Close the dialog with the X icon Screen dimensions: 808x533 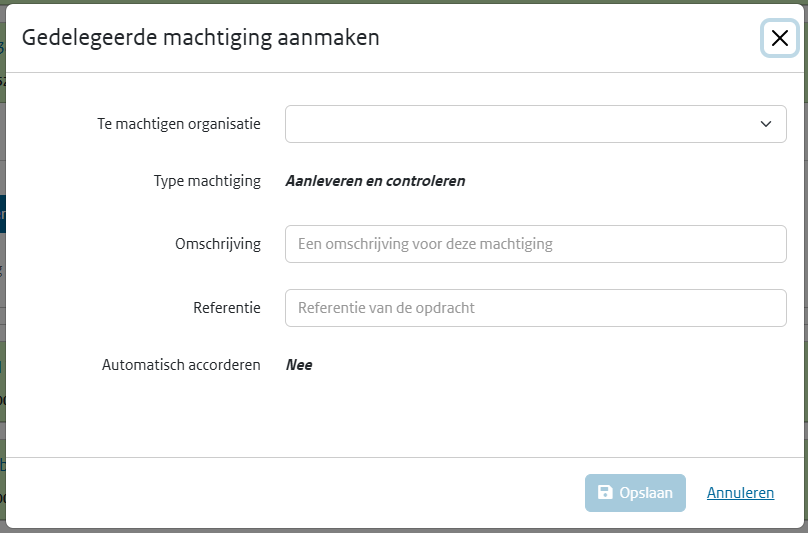pos(779,39)
